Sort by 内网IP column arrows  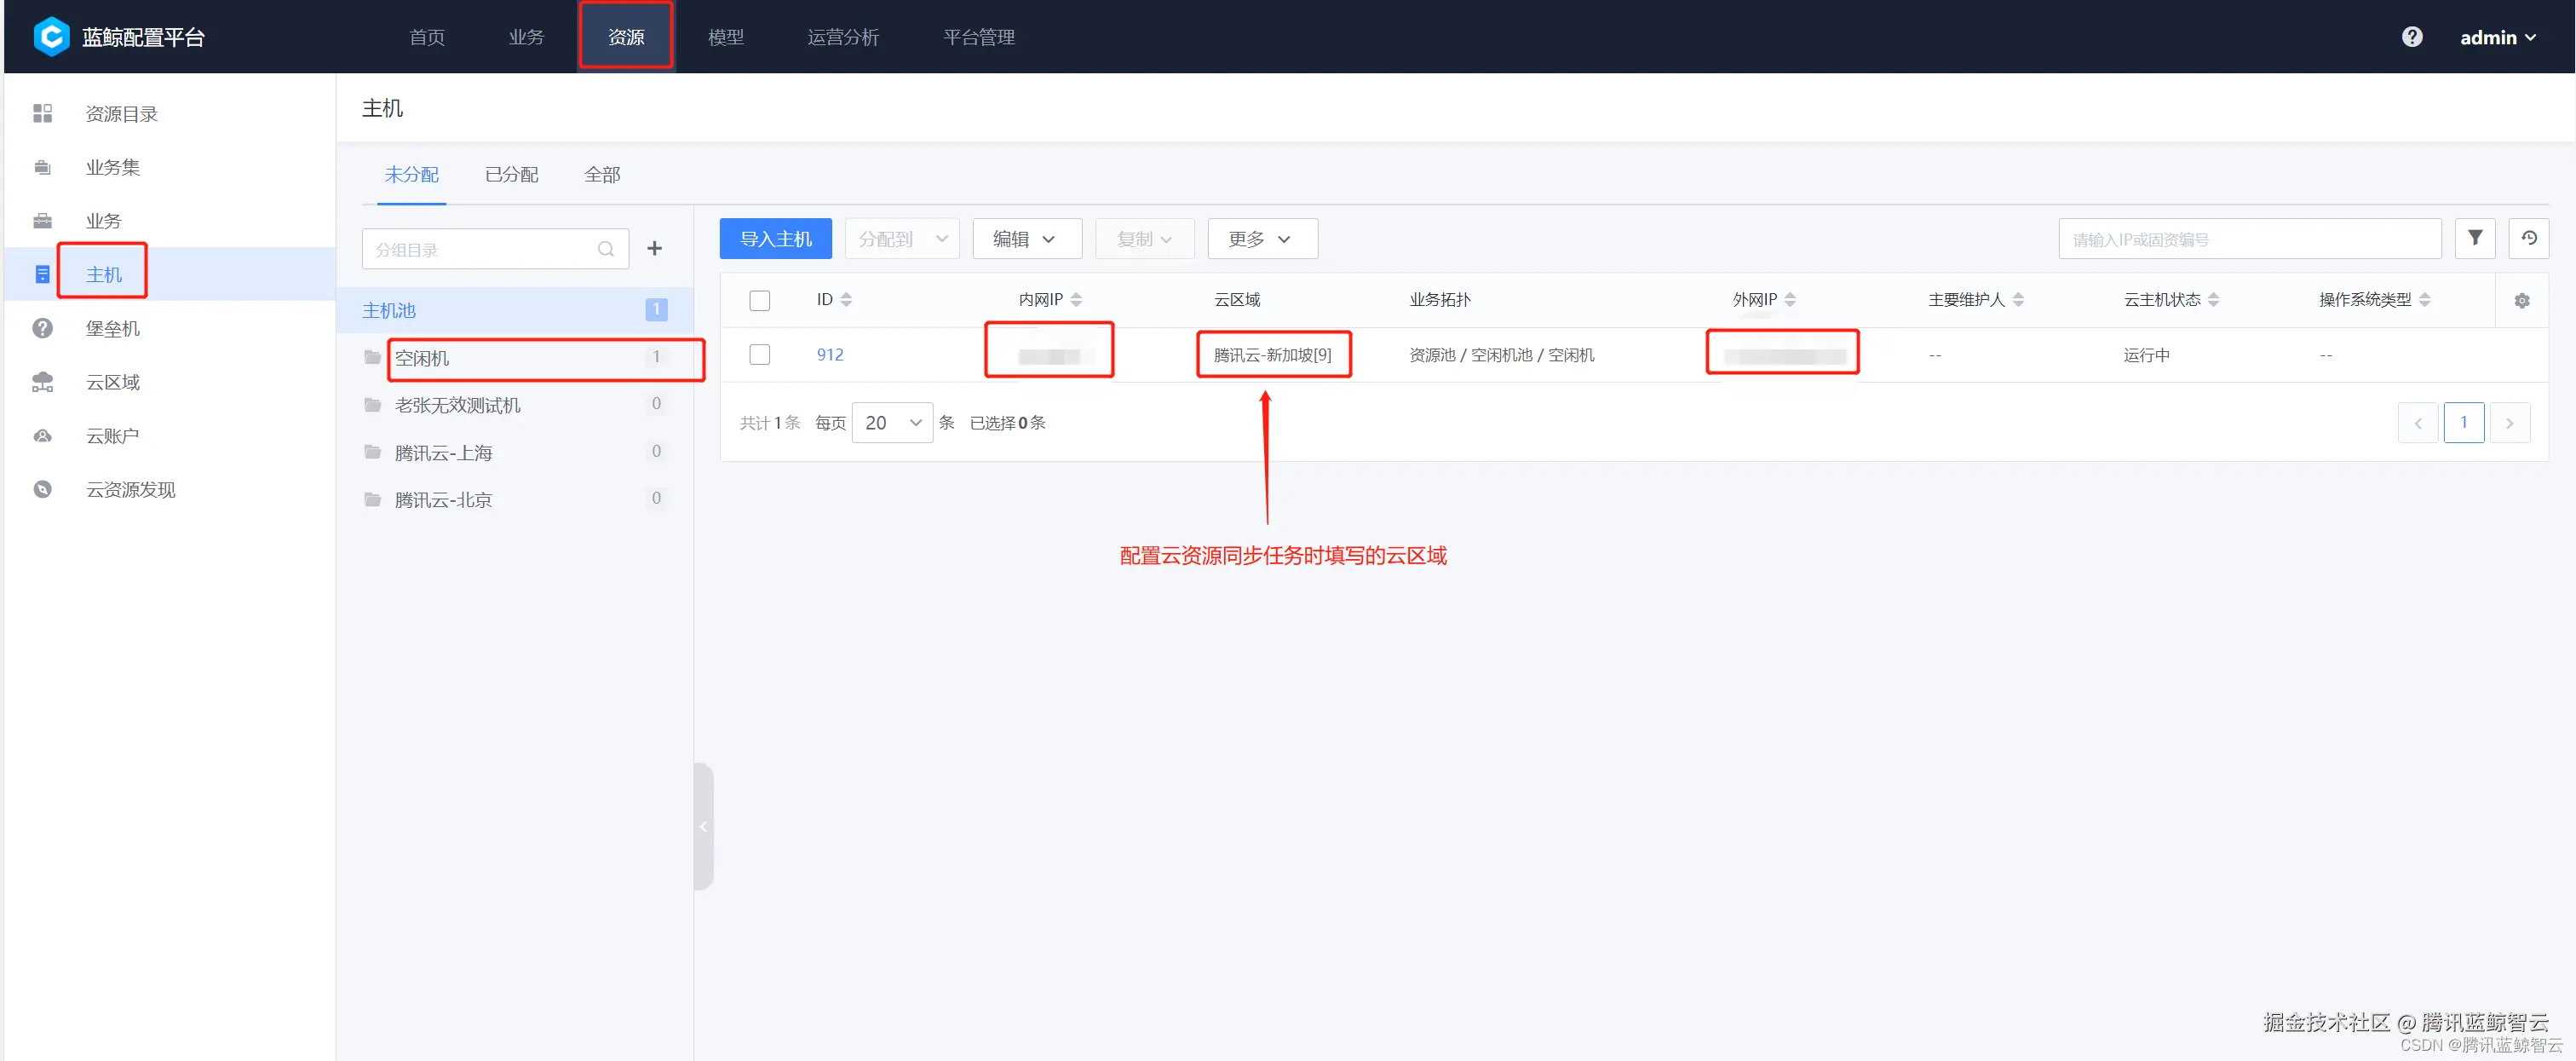point(1076,300)
